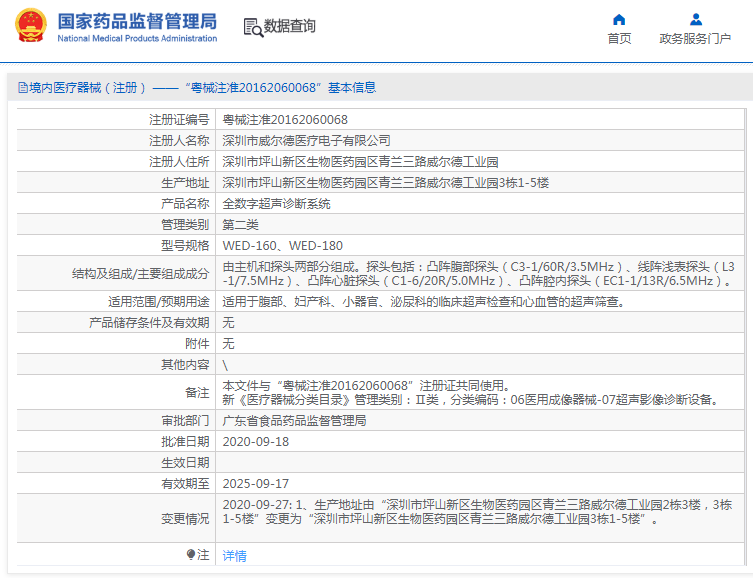753x578 pixels.
Task: Click 无 in the 附件 row
Action: 228,344
